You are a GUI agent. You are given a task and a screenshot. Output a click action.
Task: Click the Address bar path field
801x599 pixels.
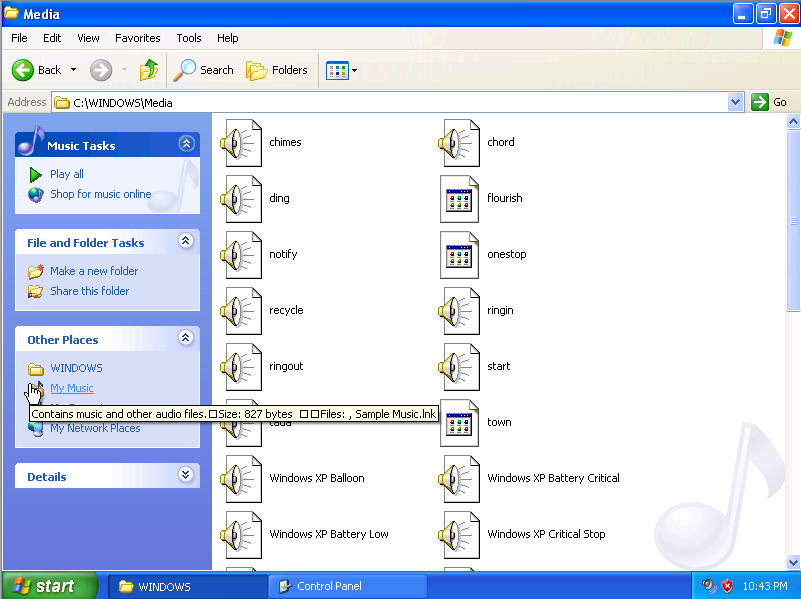point(391,103)
